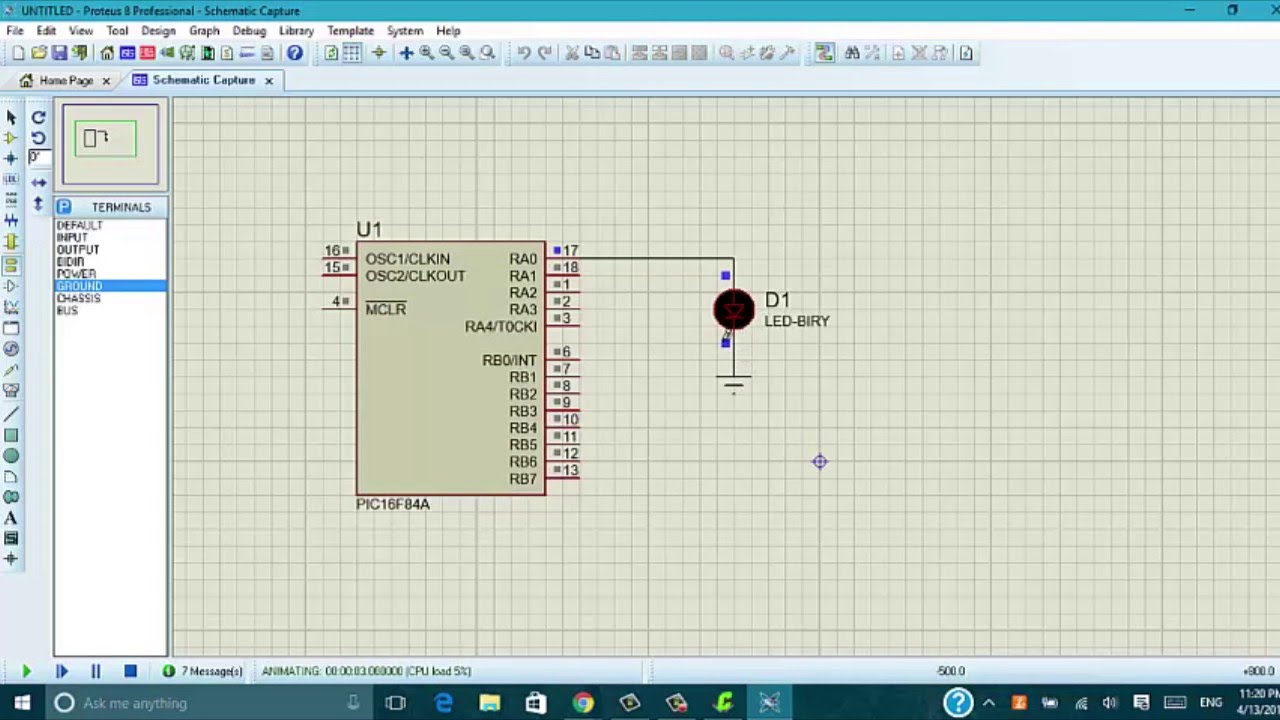
Task: Open the Edit menu
Action: [46, 31]
